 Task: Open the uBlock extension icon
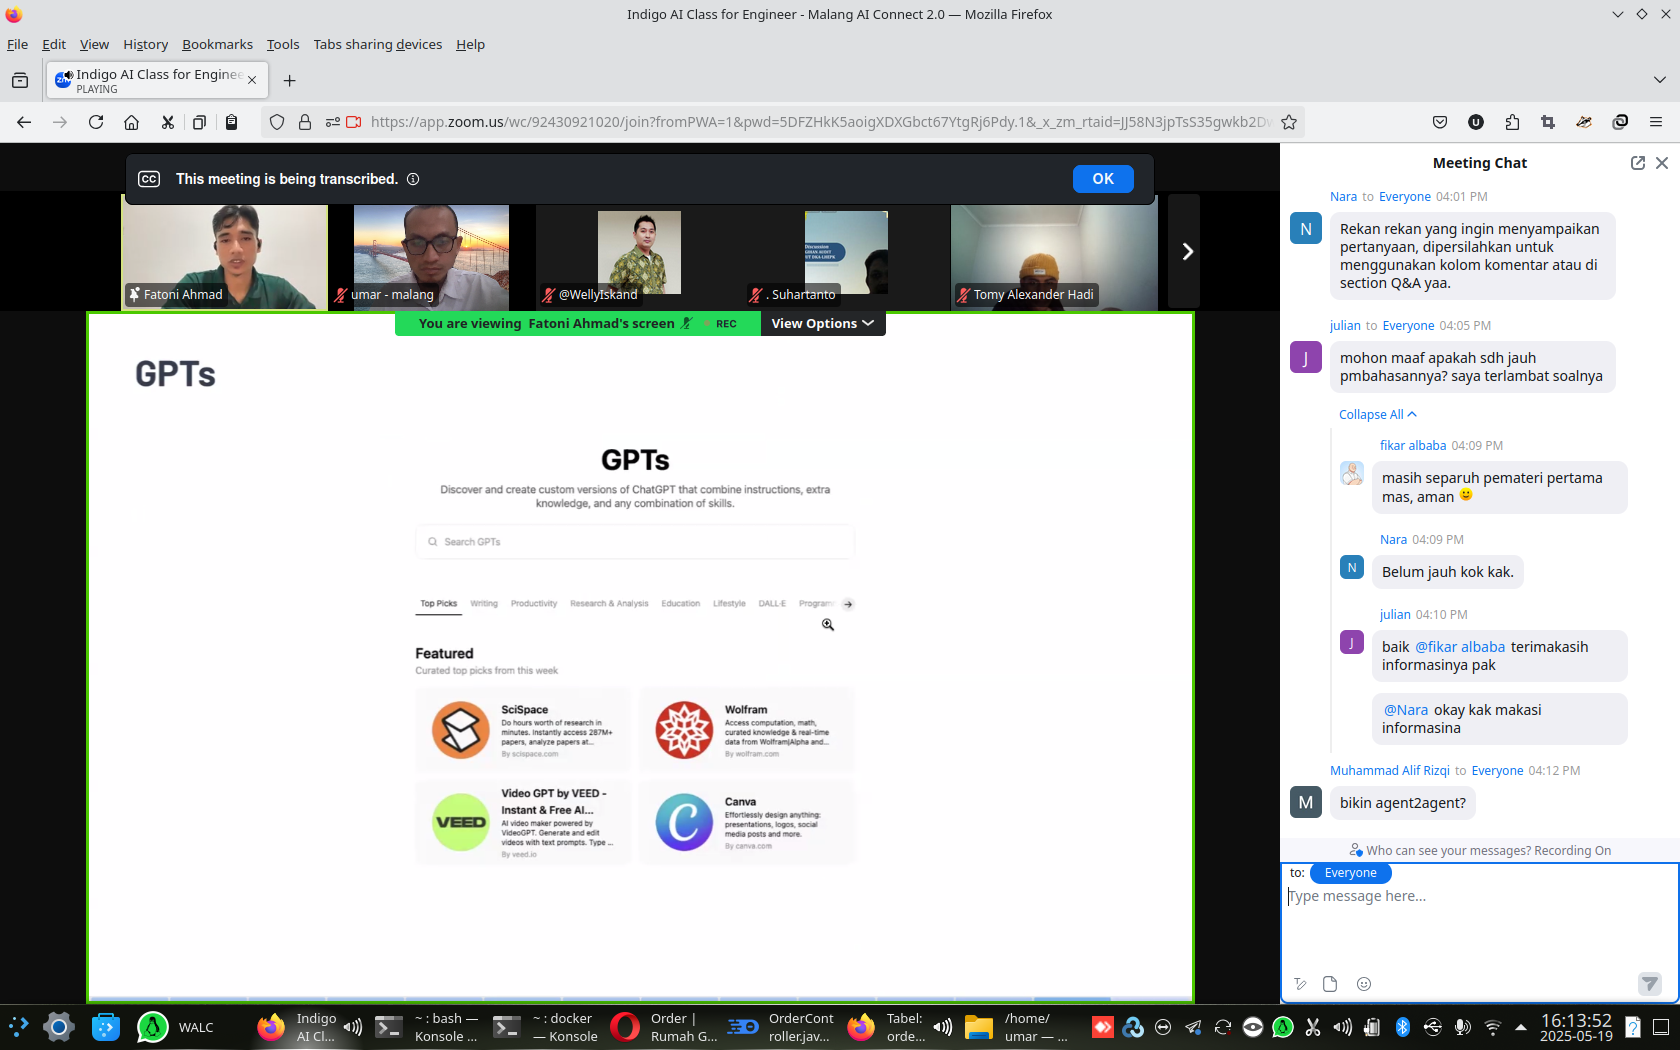[1476, 122]
